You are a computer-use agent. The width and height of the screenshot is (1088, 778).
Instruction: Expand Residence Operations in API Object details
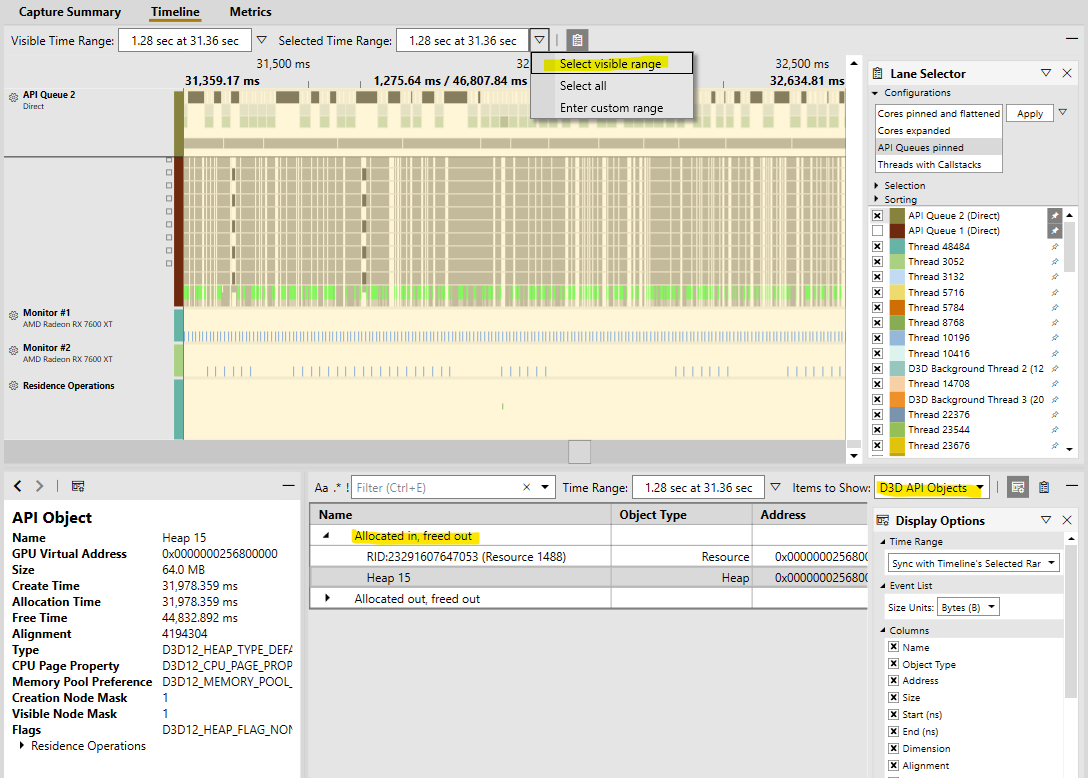pos(22,745)
